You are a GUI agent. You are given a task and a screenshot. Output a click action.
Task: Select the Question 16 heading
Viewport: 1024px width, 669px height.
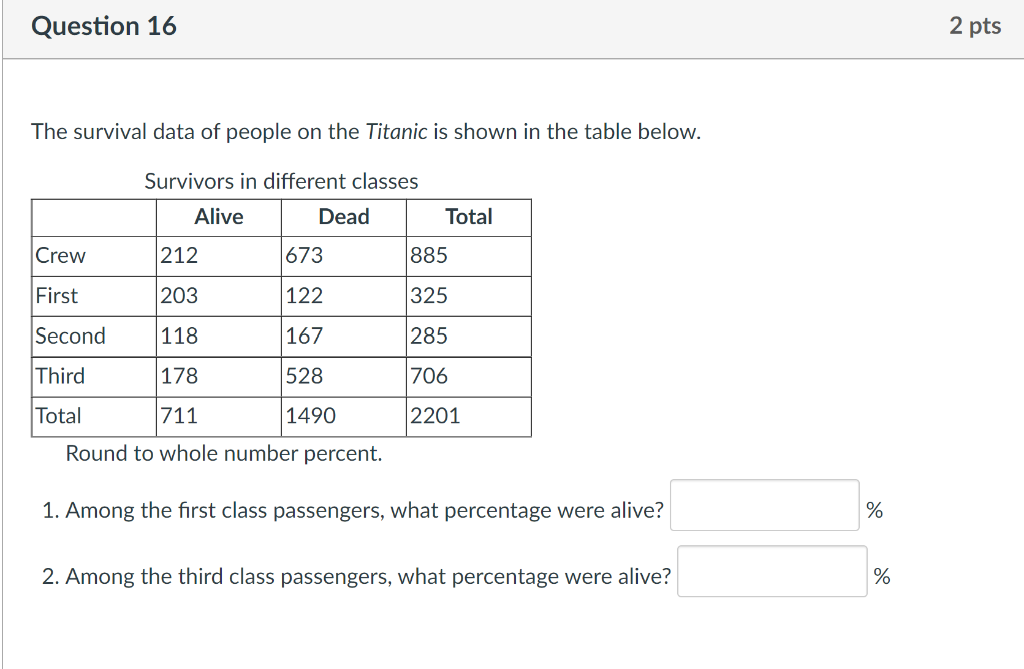pos(104,26)
